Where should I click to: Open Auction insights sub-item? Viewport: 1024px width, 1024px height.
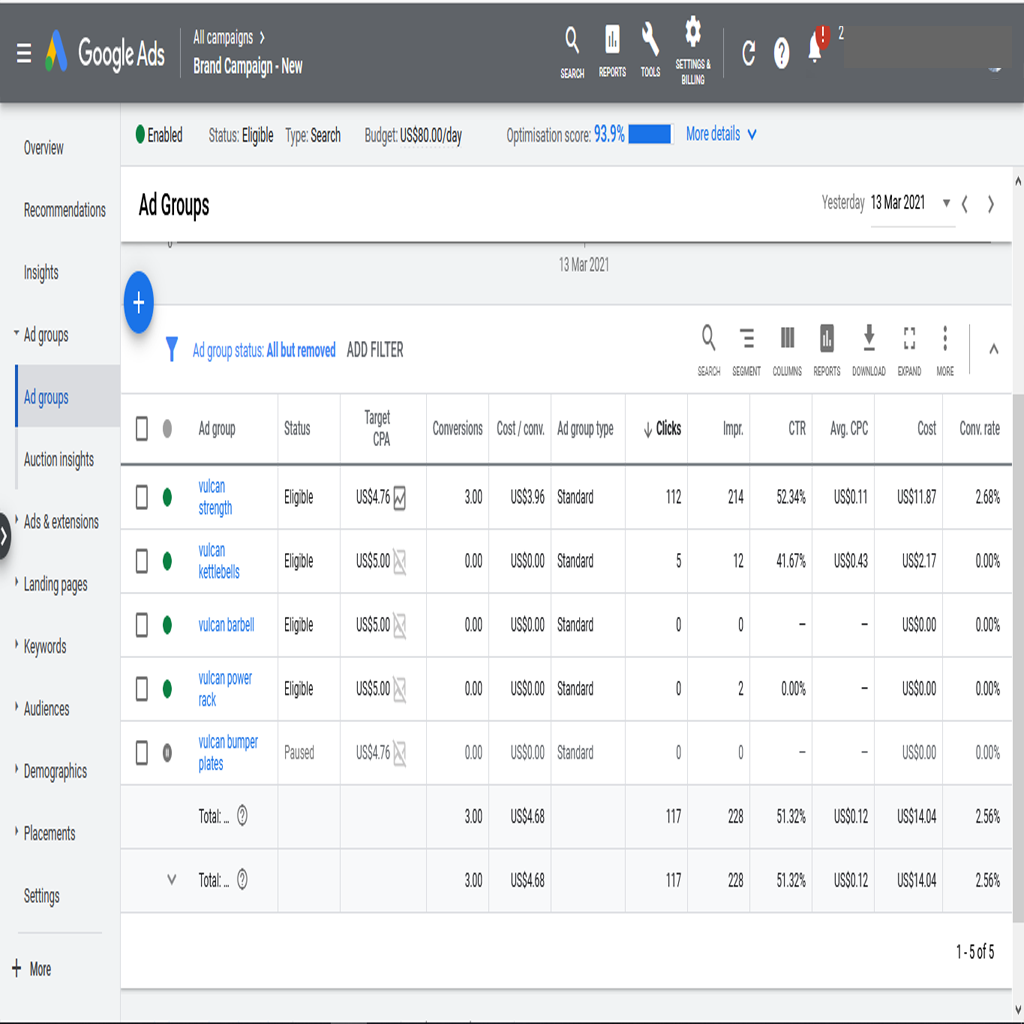(x=59, y=460)
